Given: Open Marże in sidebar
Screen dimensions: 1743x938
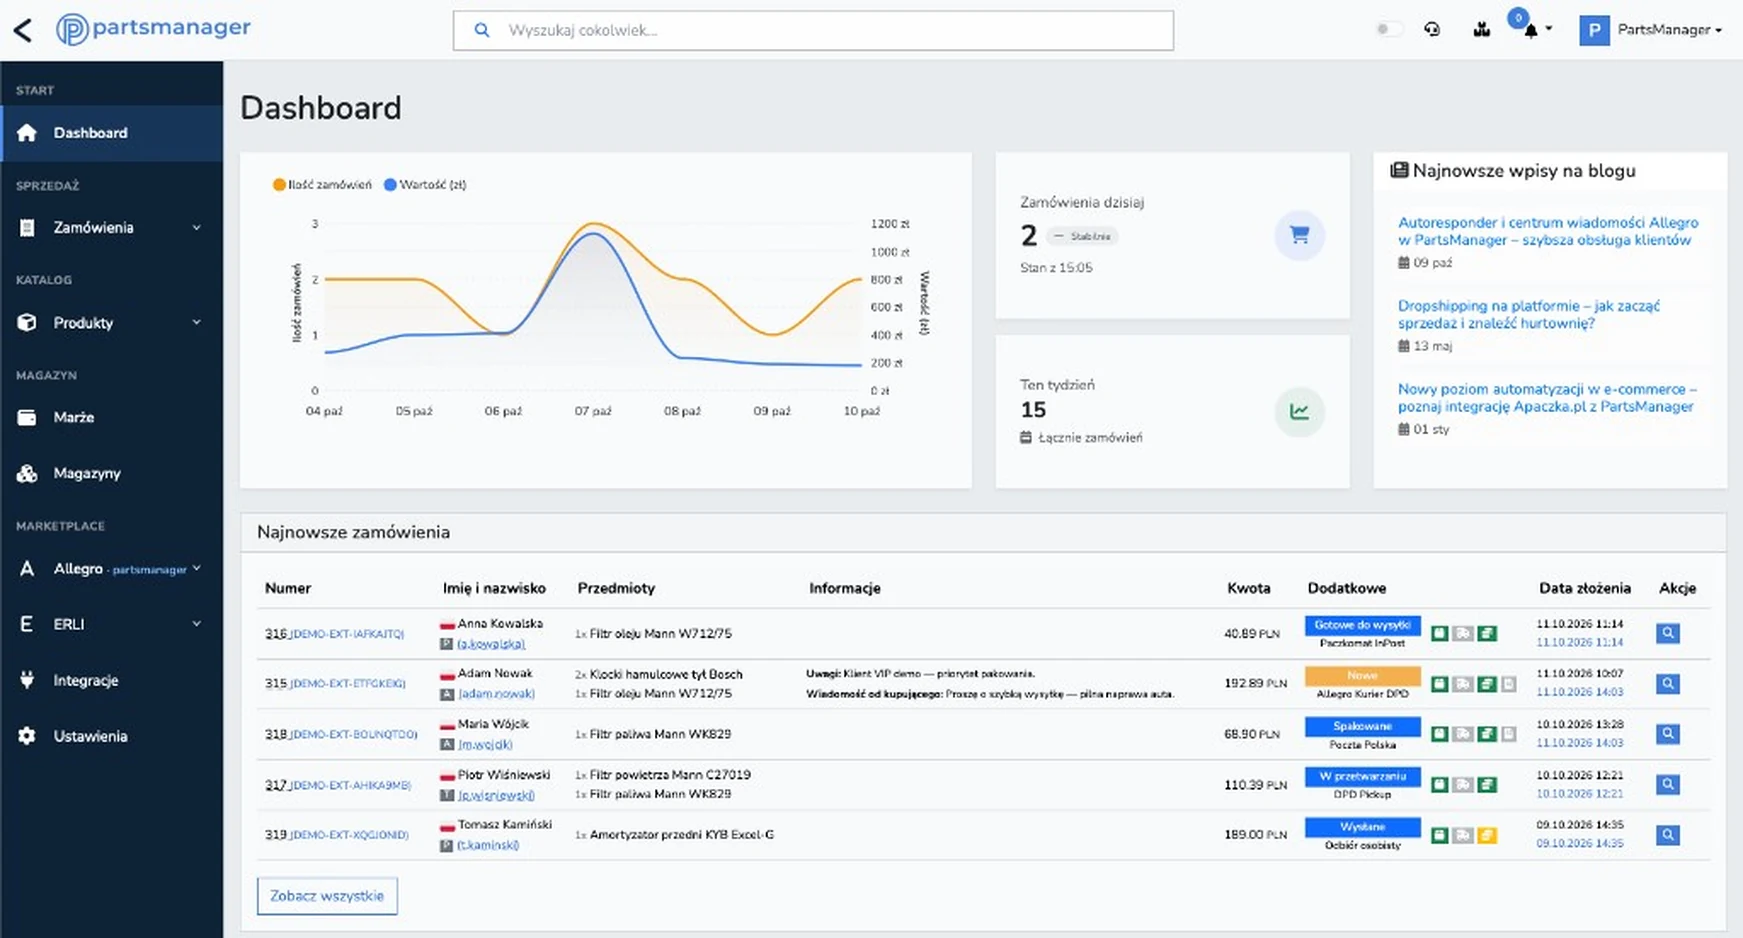Looking at the screenshot, I should point(111,418).
